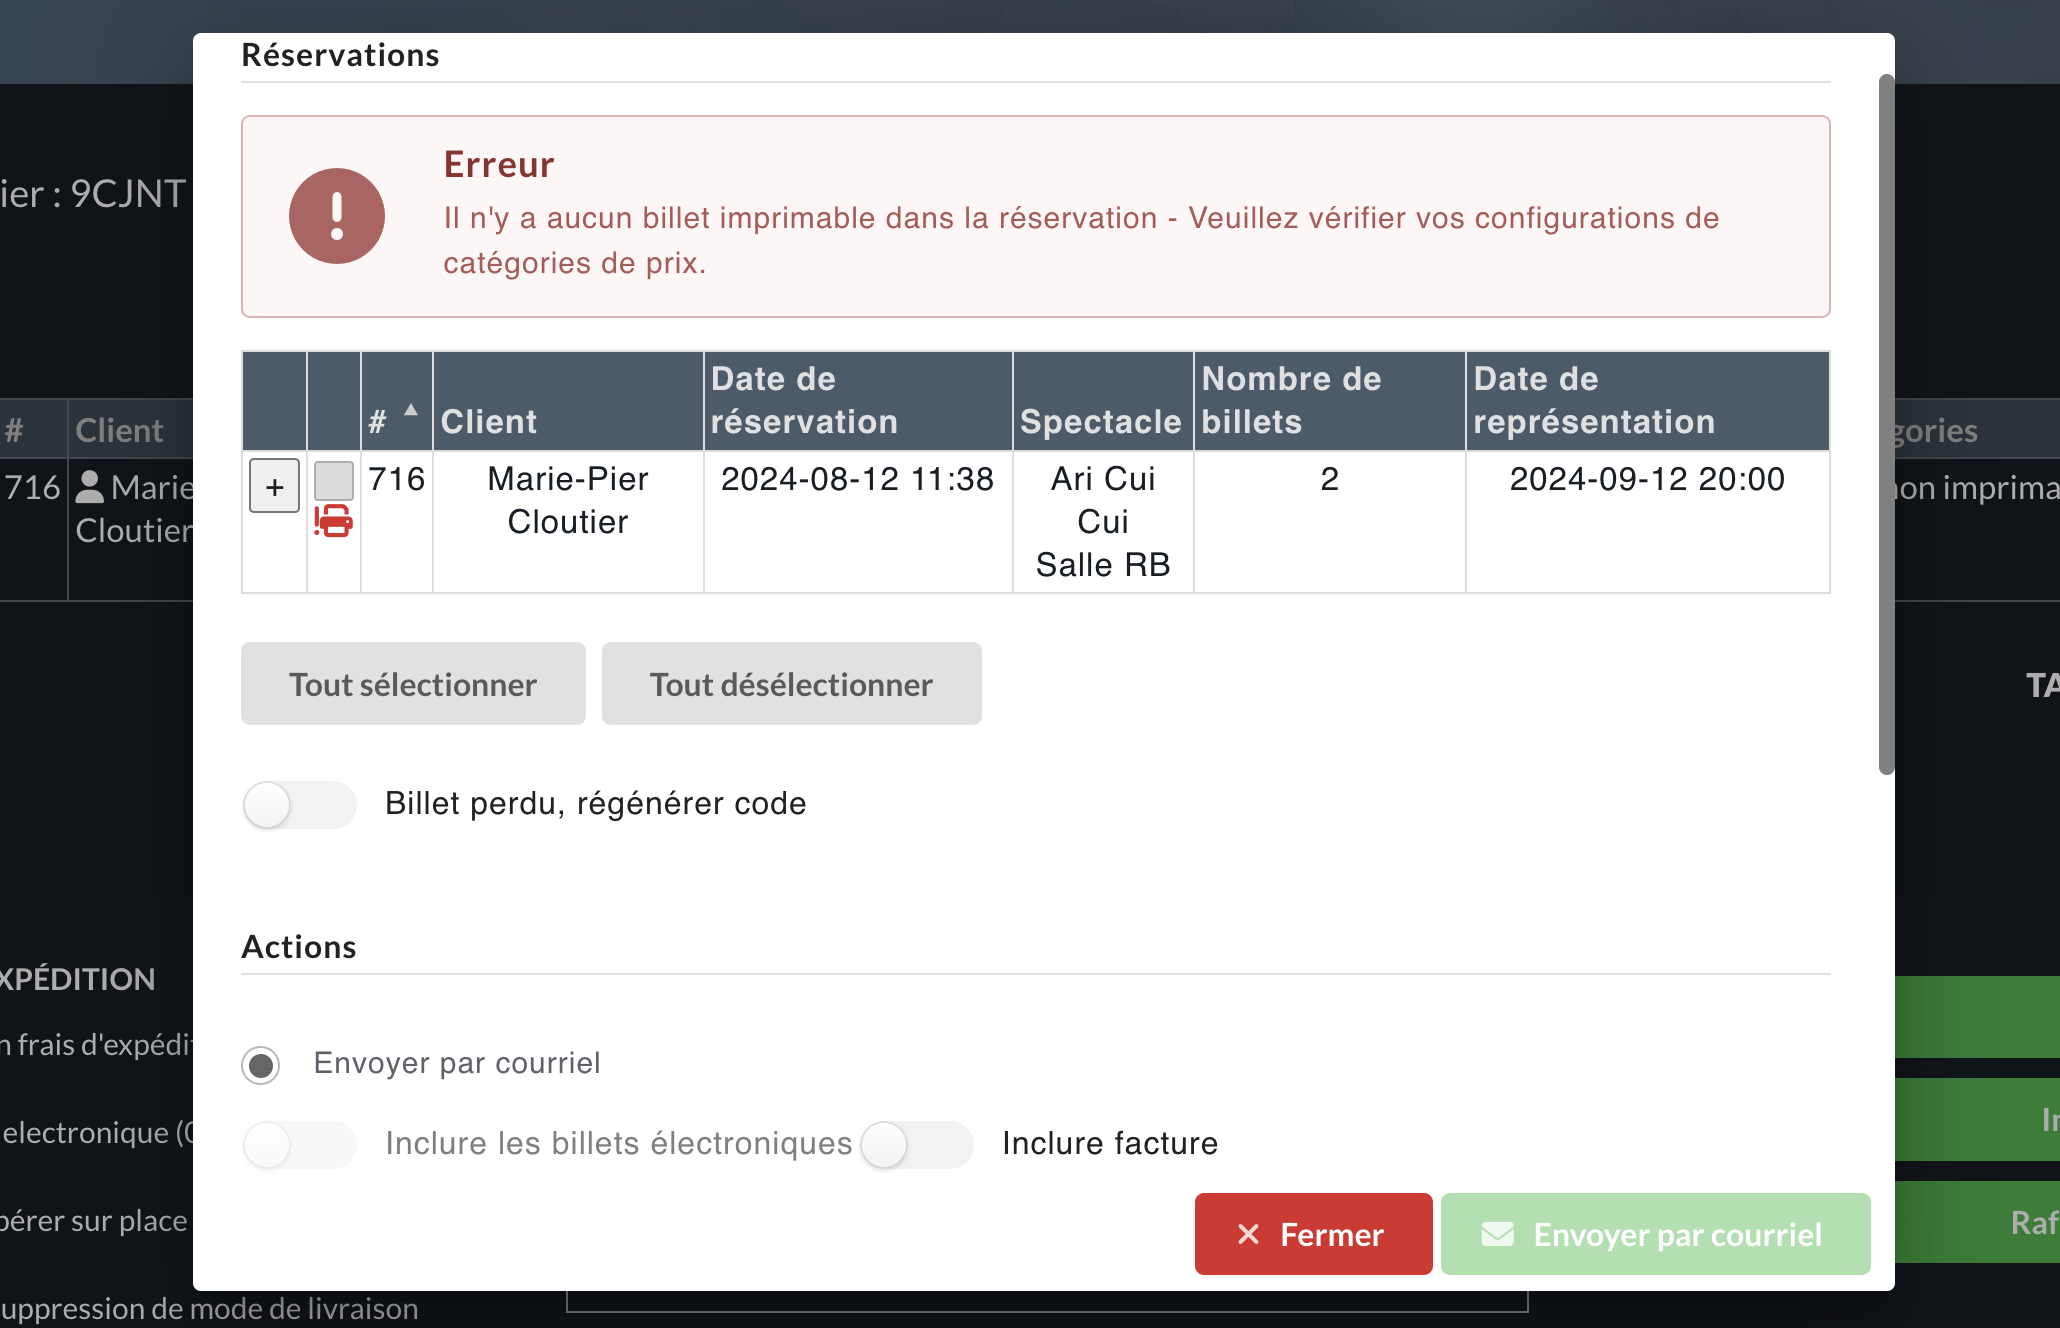Toggle Billet perdu, régénérer code switch
Viewport: 2060px width, 1328px height.
click(x=299, y=805)
